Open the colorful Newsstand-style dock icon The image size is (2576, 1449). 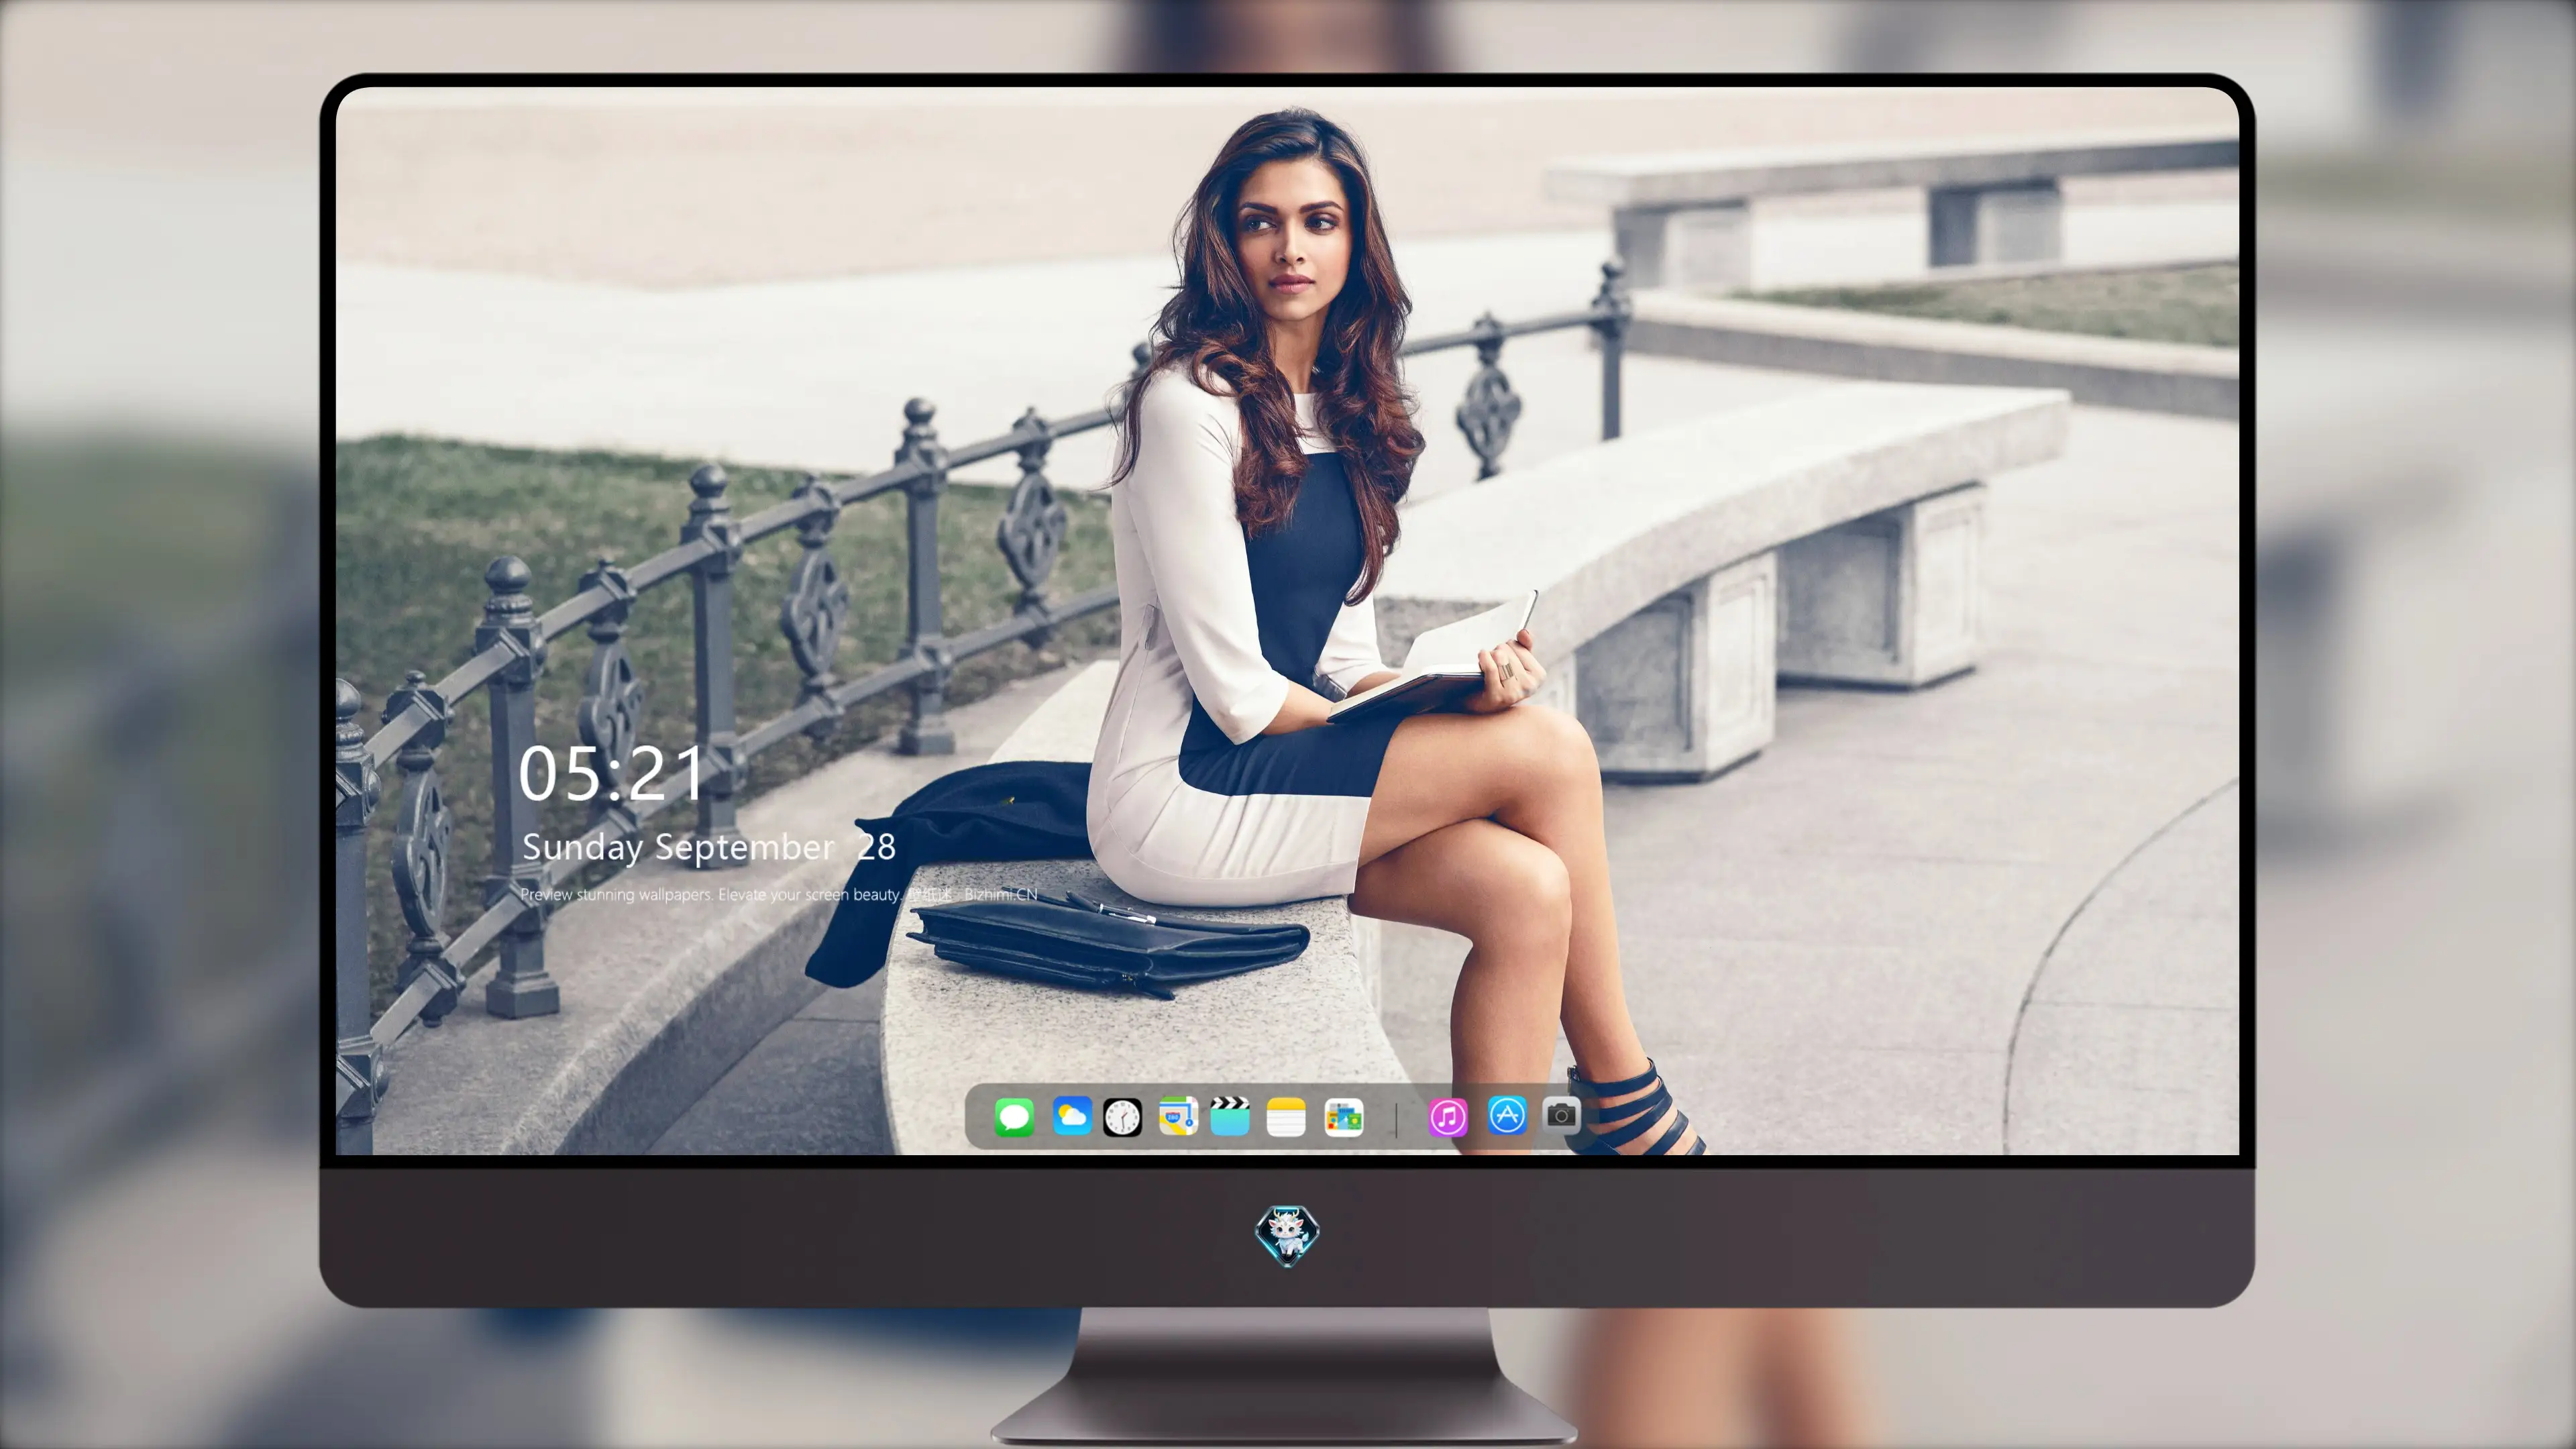click(x=1343, y=1117)
